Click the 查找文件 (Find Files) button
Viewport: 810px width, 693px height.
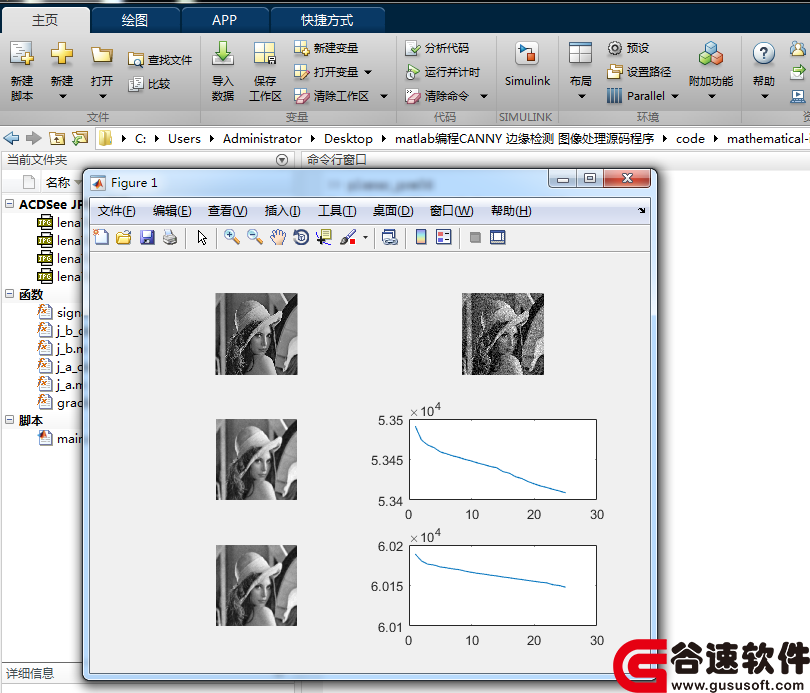point(160,60)
